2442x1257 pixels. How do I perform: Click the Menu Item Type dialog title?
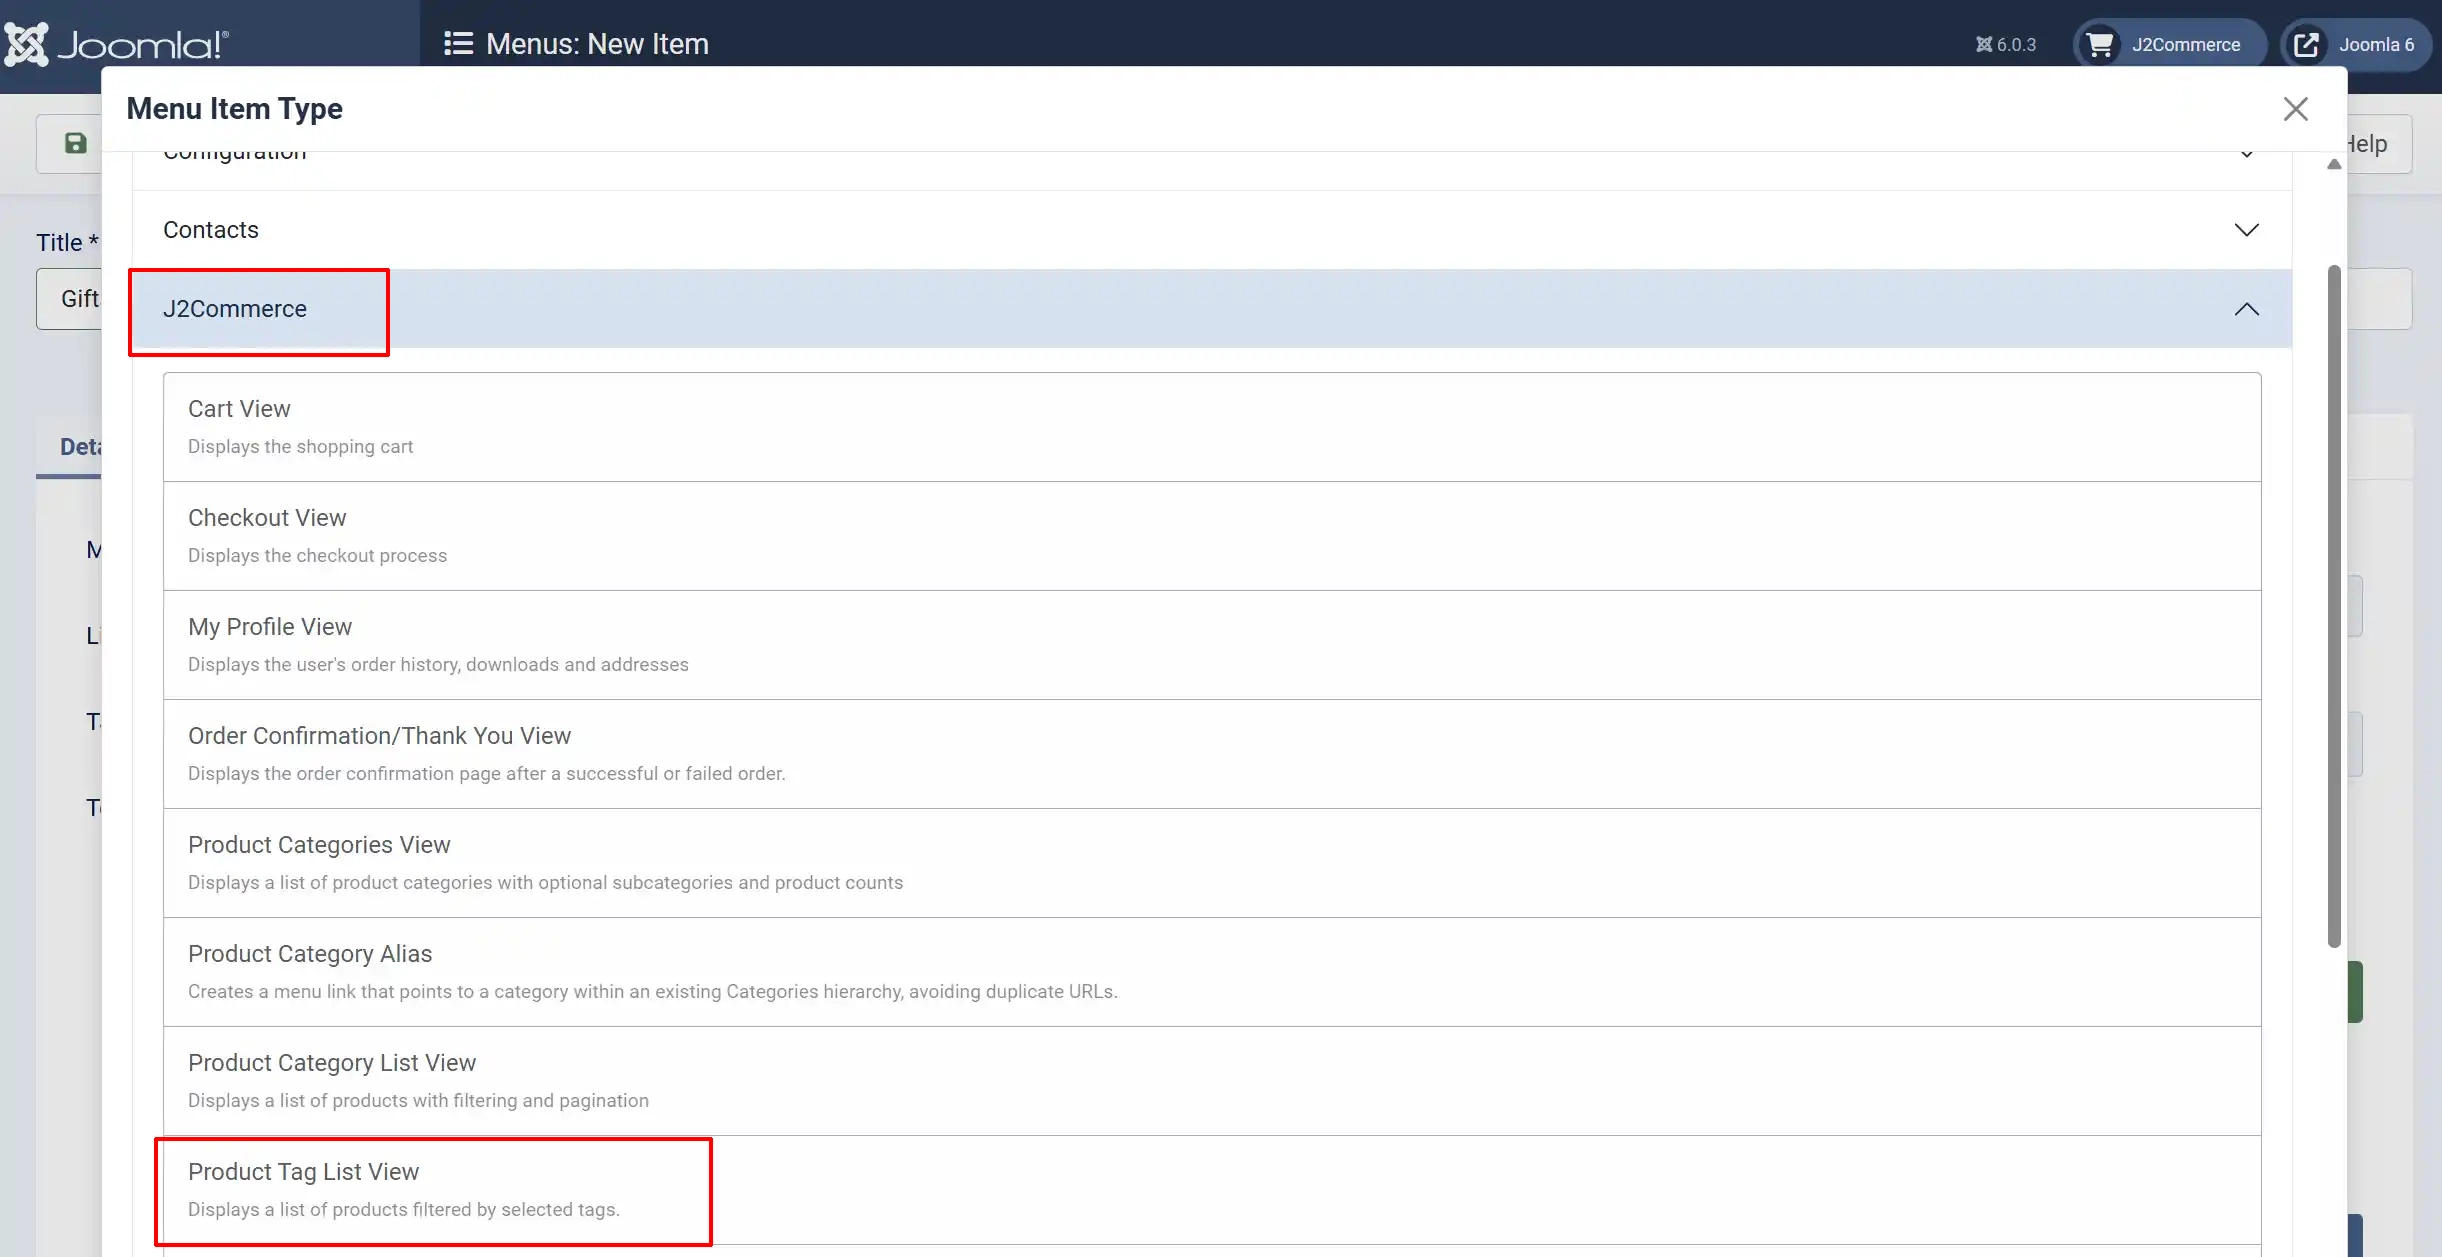click(x=234, y=109)
